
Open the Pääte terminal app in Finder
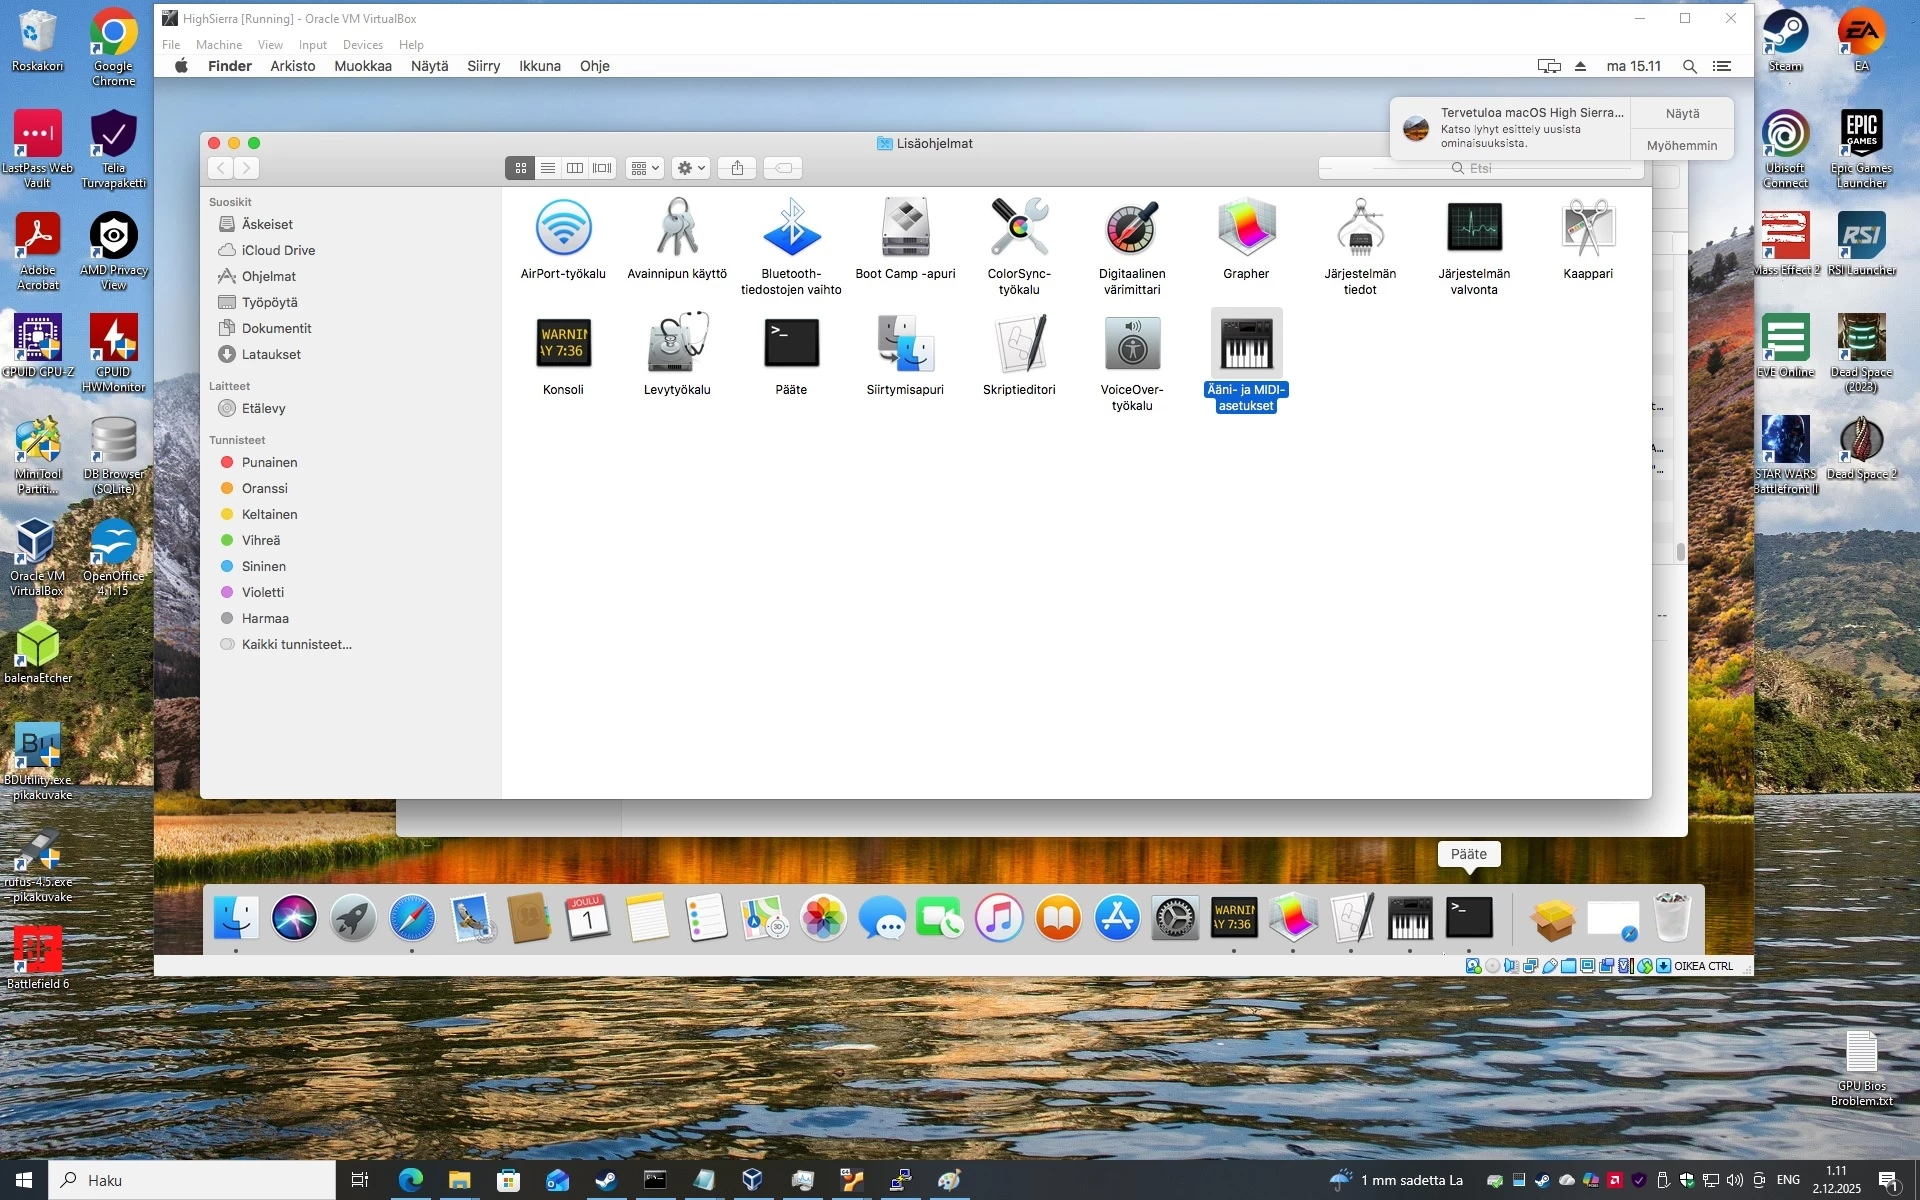pyautogui.click(x=791, y=343)
